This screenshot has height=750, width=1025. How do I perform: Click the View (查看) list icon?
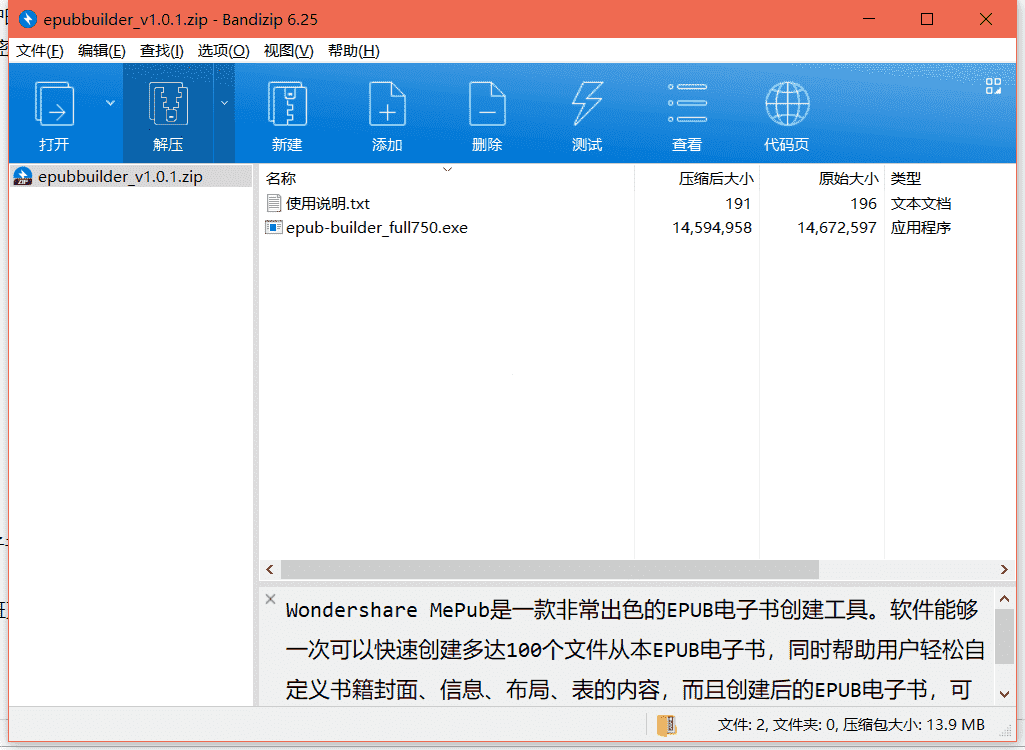click(x=687, y=103)
